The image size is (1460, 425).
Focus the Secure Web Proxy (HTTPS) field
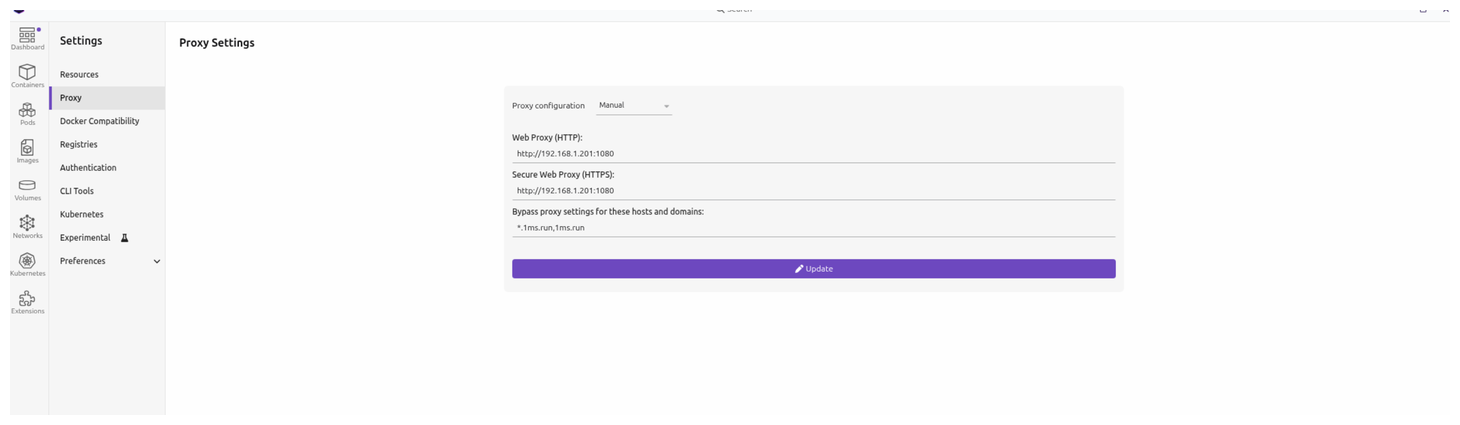pyautogui.click(x=813, y=190)
